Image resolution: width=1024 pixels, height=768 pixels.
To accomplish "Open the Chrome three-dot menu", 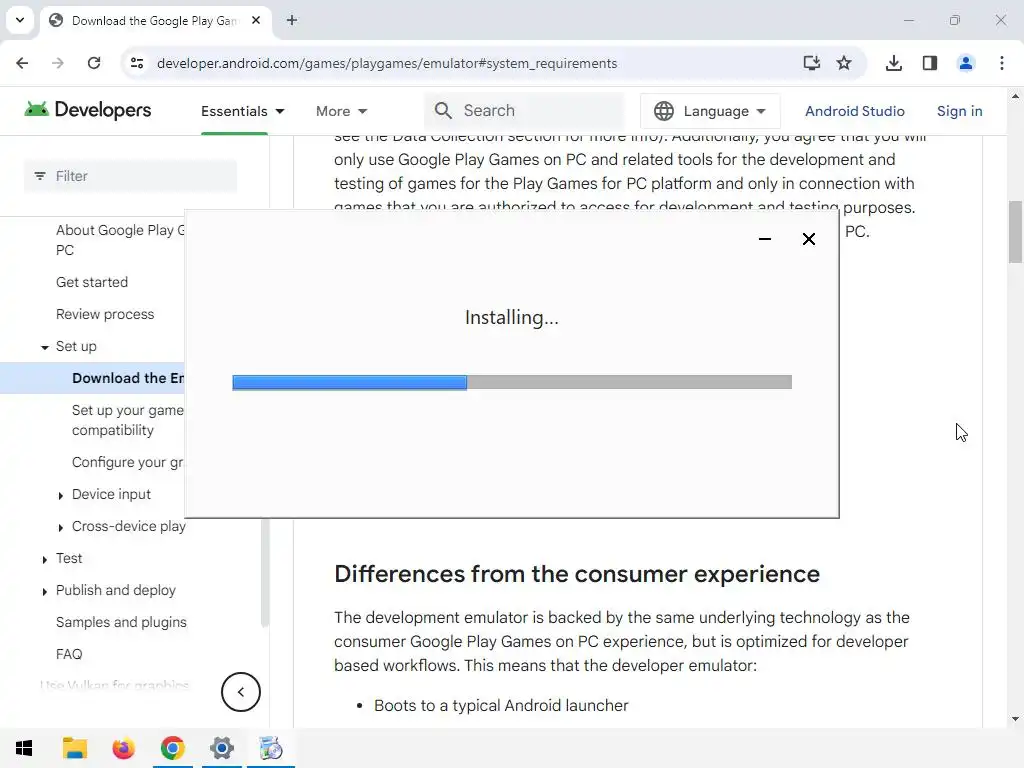I will click(1002, 63).
